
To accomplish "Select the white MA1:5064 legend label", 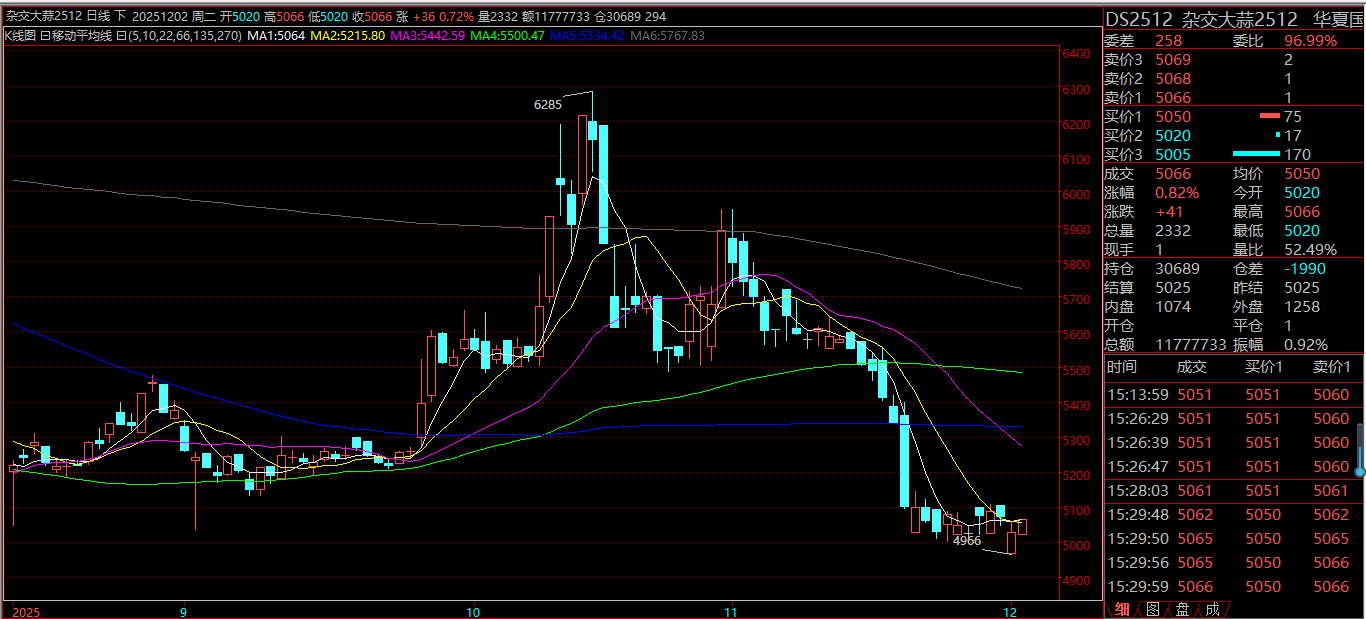I will pyautogui.click(x=277, y=35).
